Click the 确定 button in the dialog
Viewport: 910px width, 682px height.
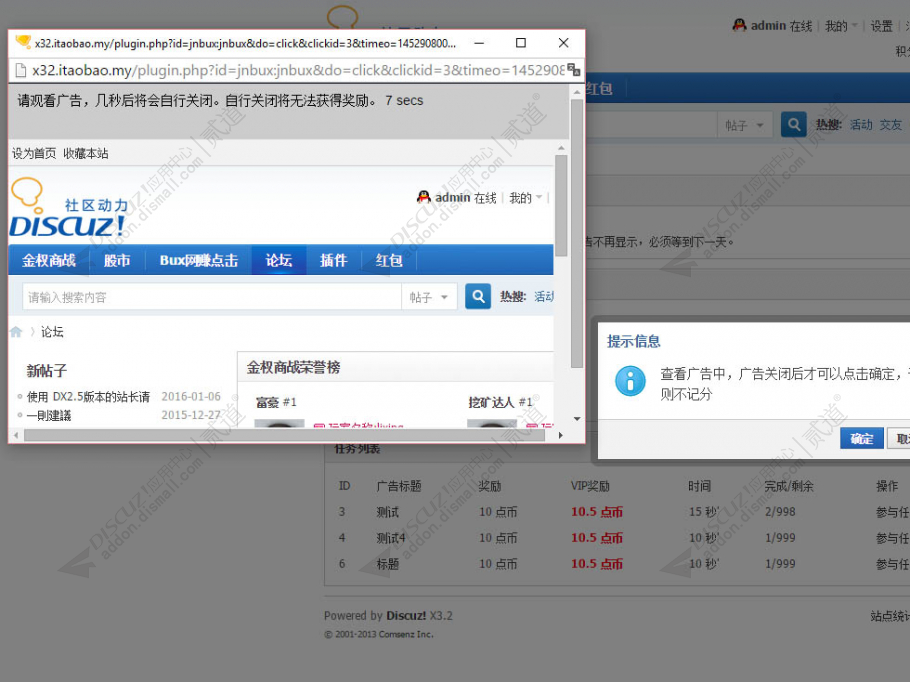click(x=861, y=438)
